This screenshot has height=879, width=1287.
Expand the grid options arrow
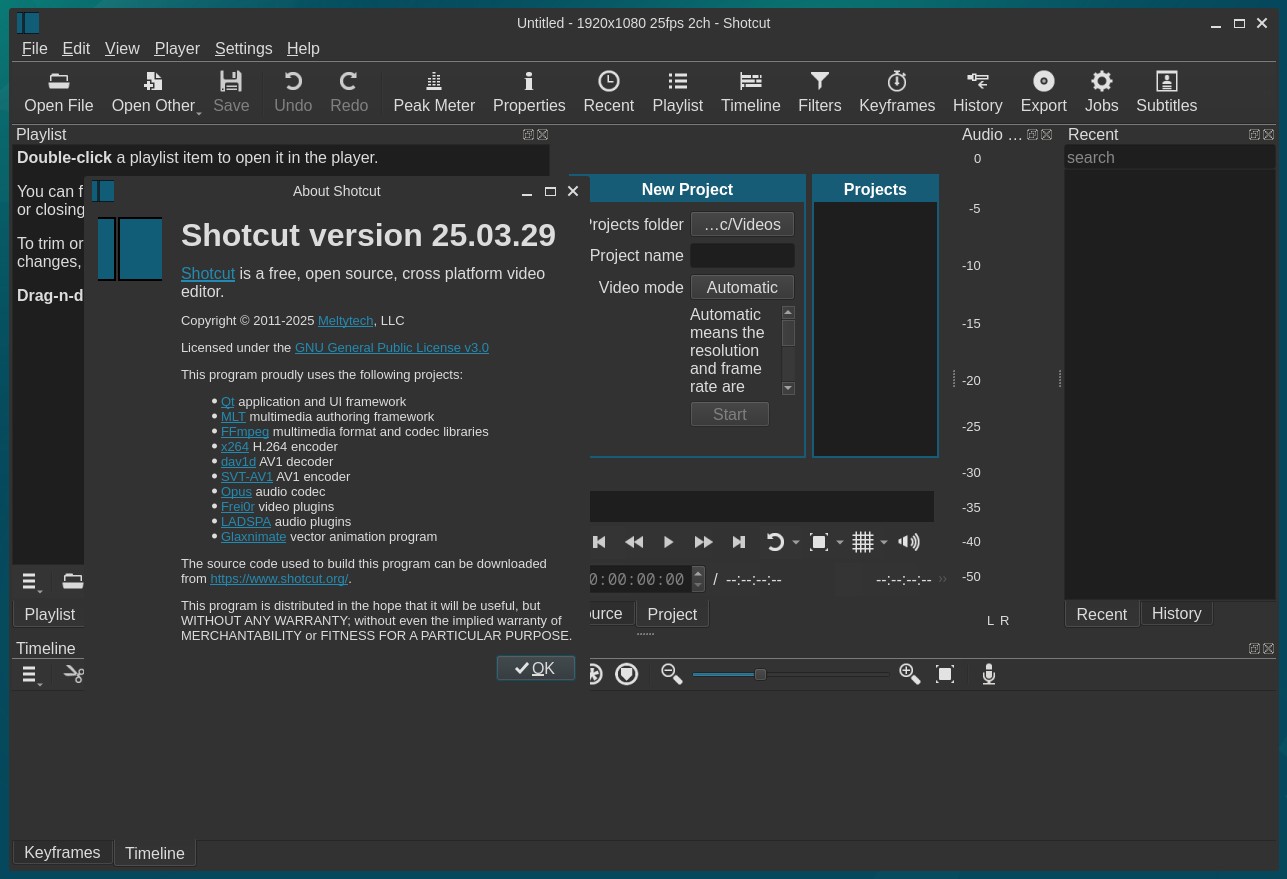click(x=884, y=543)
